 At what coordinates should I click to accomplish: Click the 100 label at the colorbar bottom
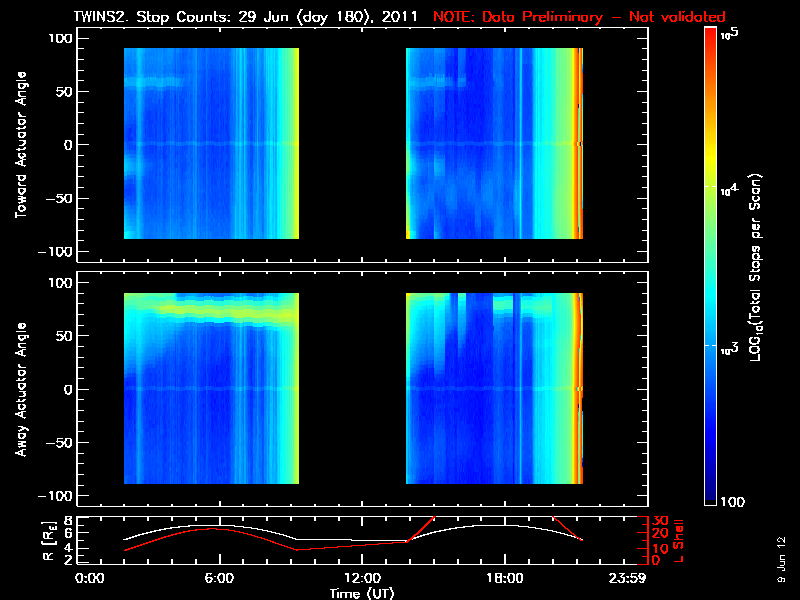(x=733, y=502)
